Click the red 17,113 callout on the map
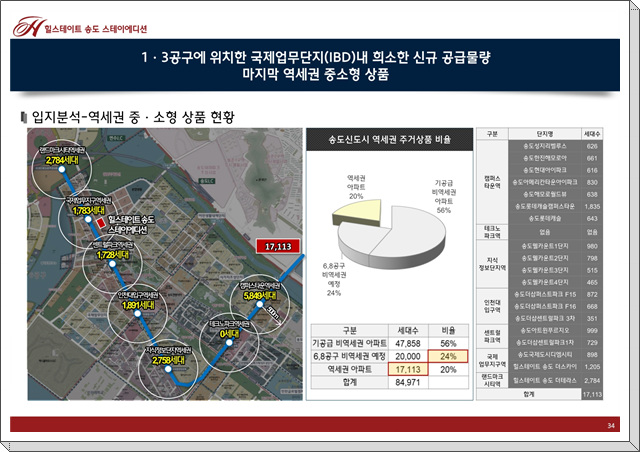This screenshot has width=640, height=452. 278,246
